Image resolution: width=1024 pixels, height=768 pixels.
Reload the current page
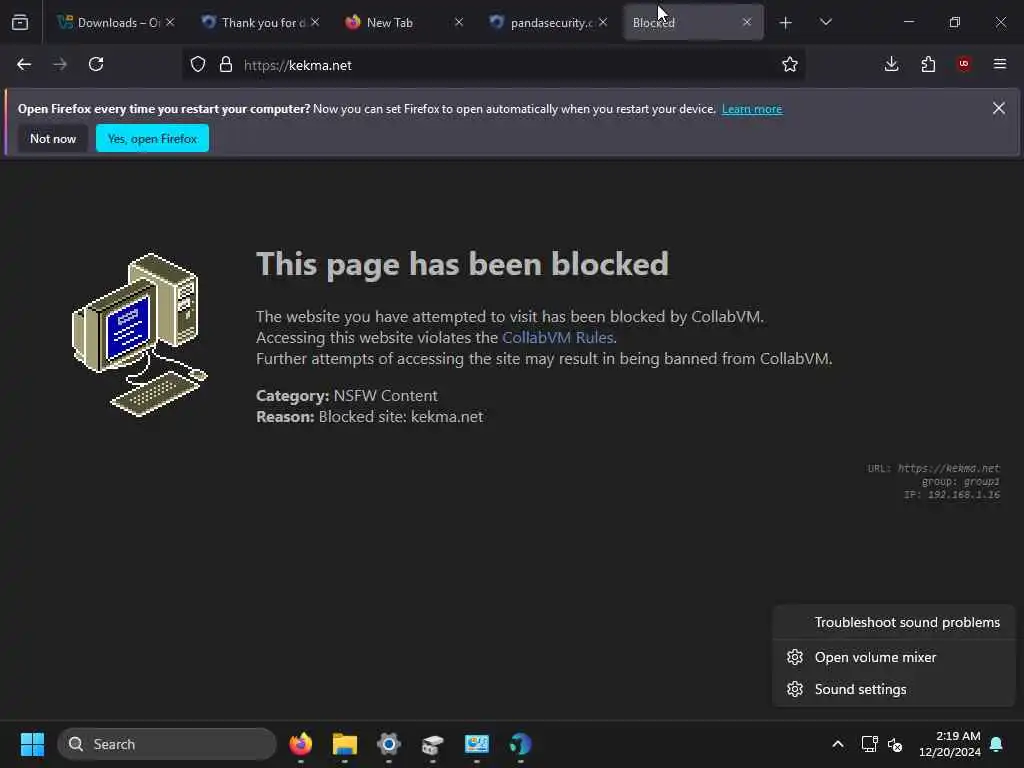point(96,64)
